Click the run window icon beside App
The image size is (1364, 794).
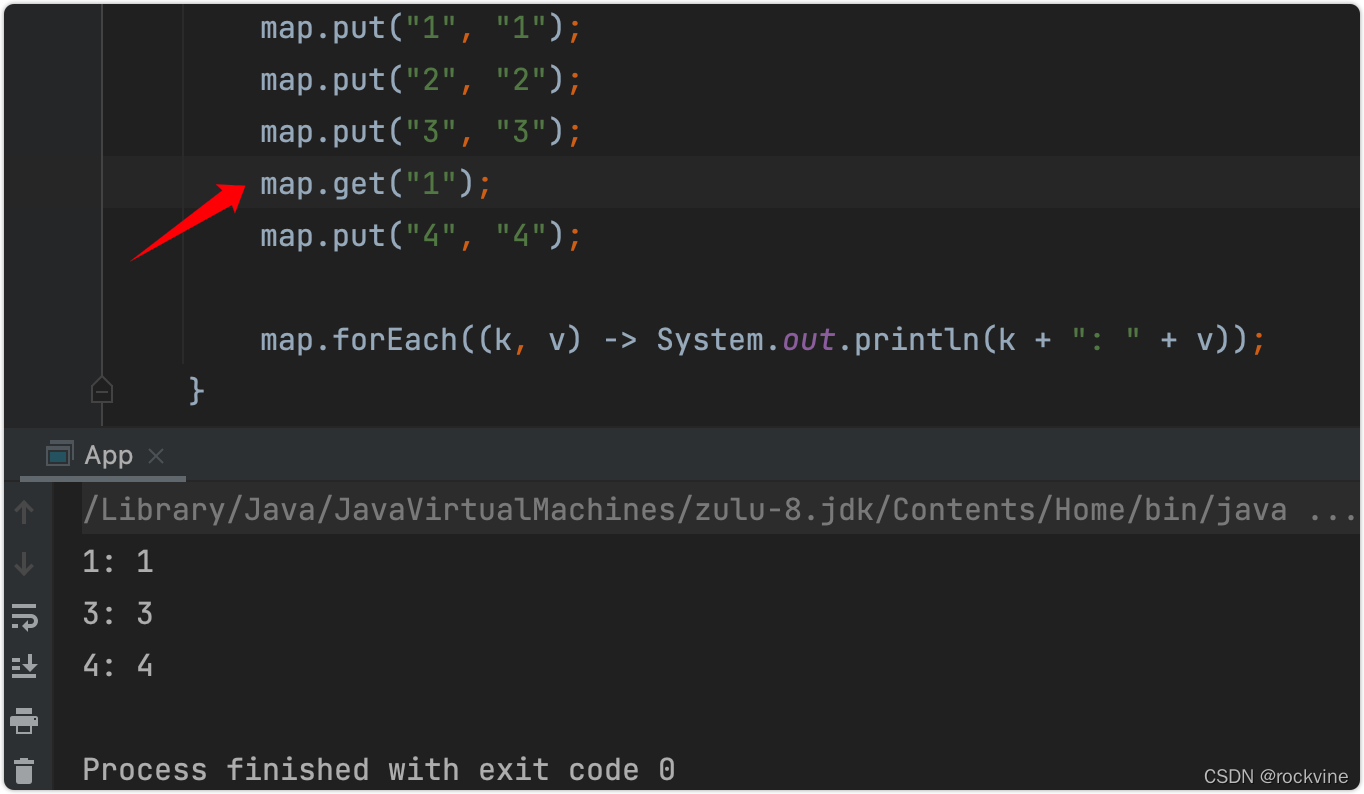(x=60, y=454)
